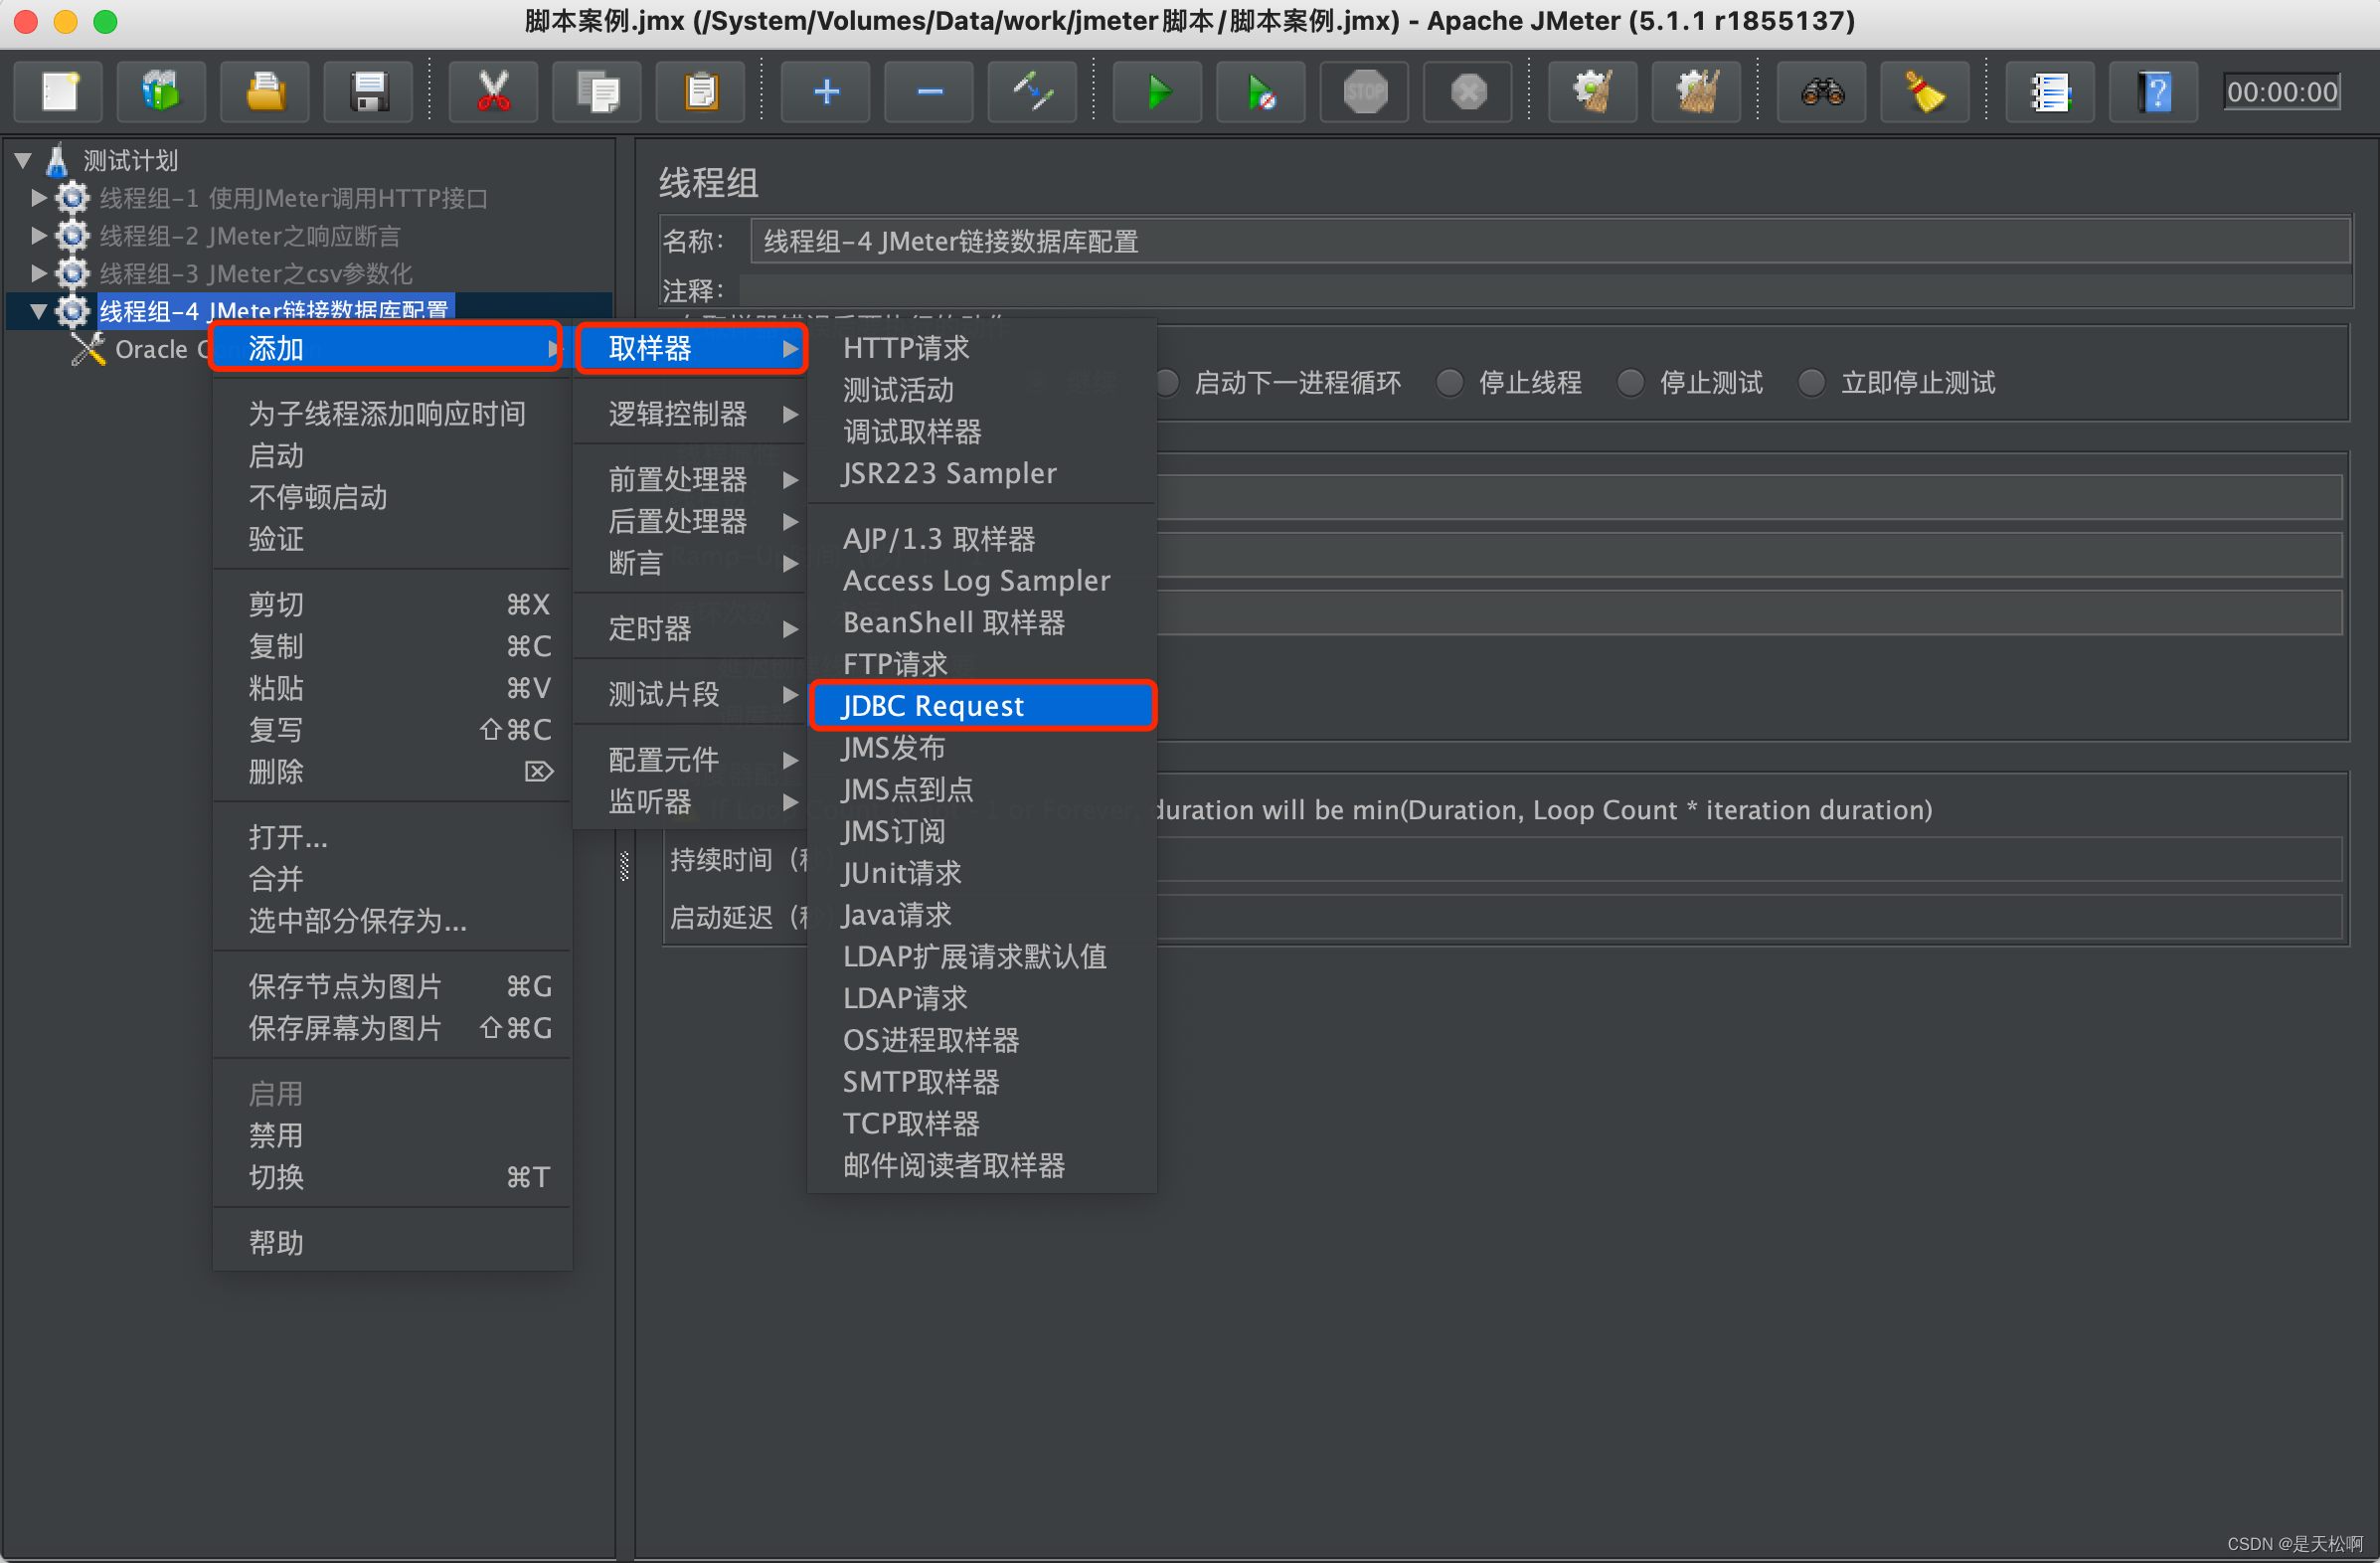Viewport: 2380px width, 1563px height.
Task: Collapse the 测试计划 tree root
Action: (x=23, y=159)
